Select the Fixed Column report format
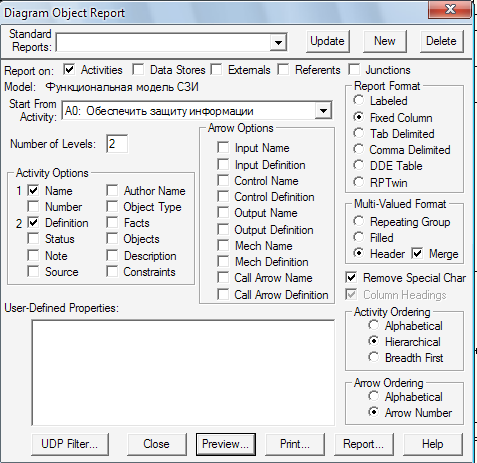The width and height of the screenshot is (477, 463). (359, 117)
